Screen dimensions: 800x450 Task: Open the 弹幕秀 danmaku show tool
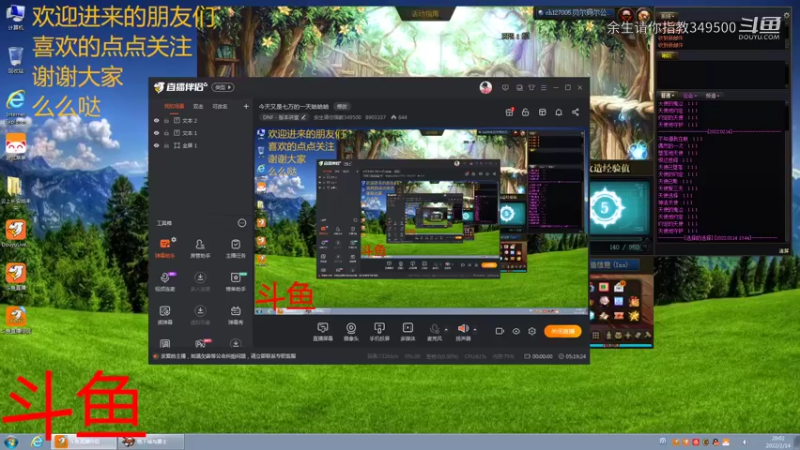235,315
